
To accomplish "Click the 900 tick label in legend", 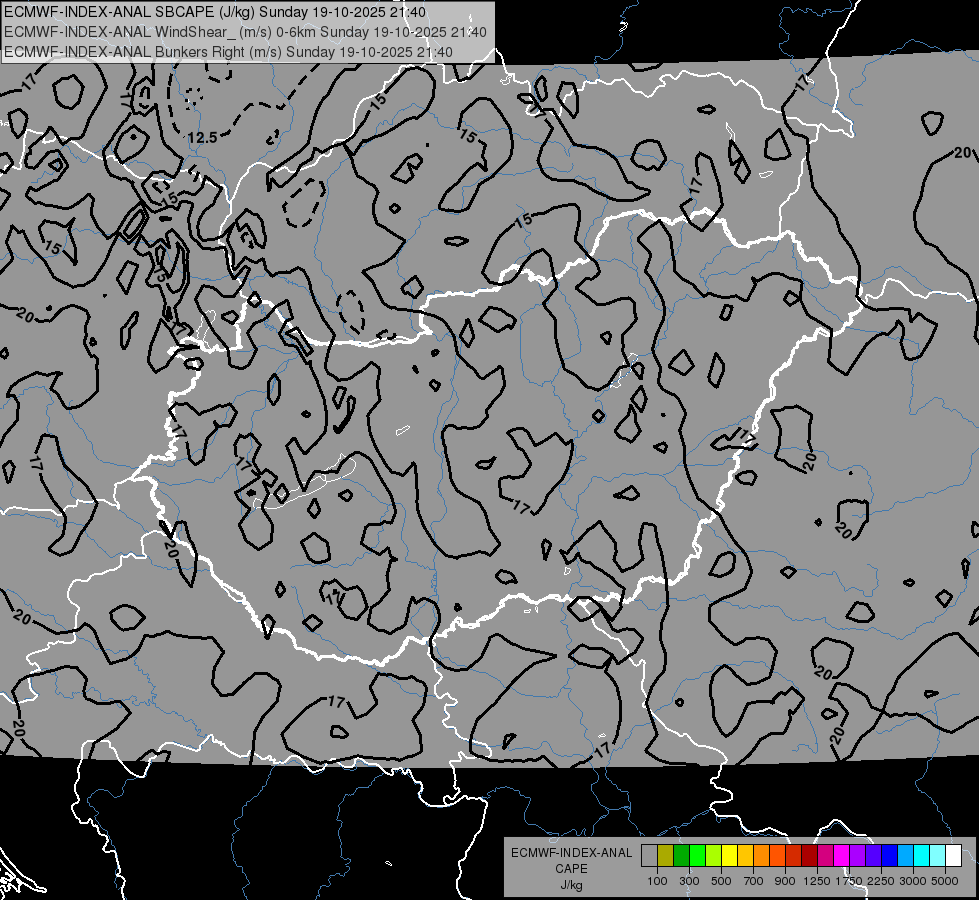I will pyautogui.click(x=785, y=881).
